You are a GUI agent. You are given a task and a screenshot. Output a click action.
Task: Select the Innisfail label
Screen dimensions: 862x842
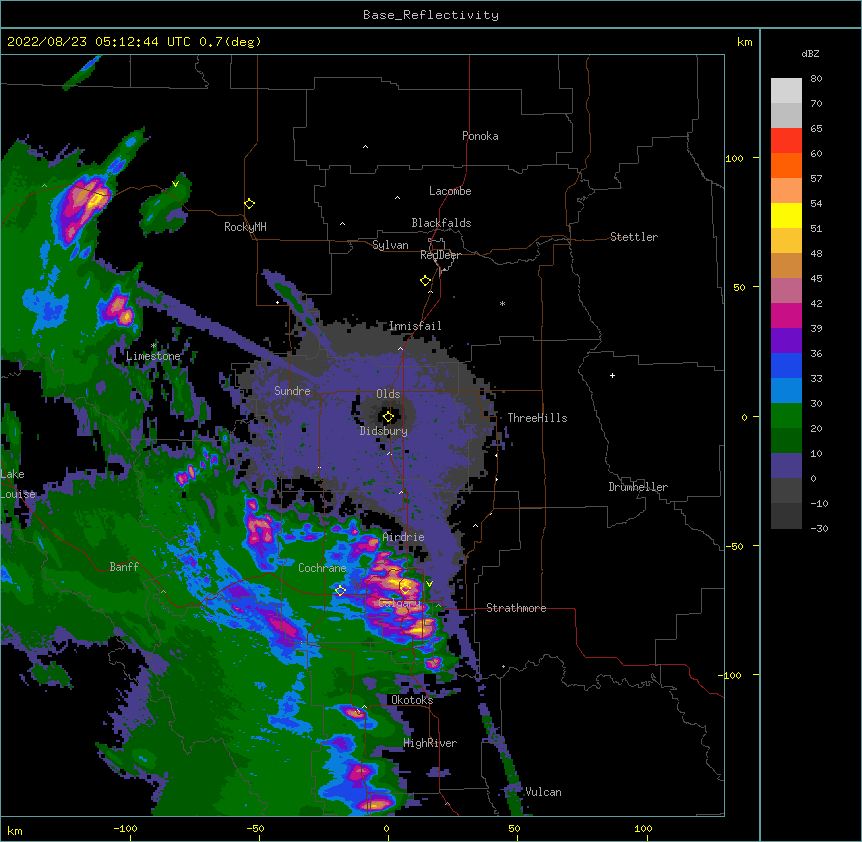(x=415, y=326)
